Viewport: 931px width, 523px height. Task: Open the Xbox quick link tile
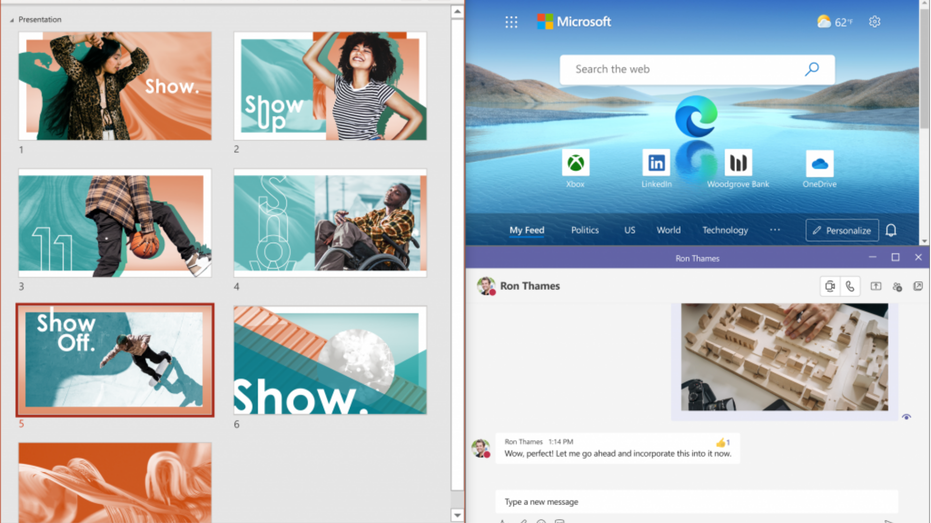click(575, 167)
